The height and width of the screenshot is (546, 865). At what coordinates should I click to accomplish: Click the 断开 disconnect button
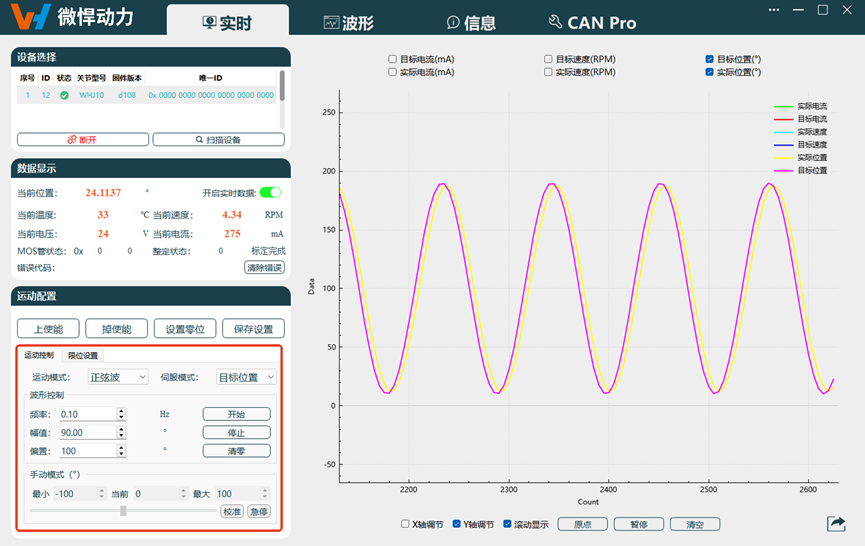(83, 139)
